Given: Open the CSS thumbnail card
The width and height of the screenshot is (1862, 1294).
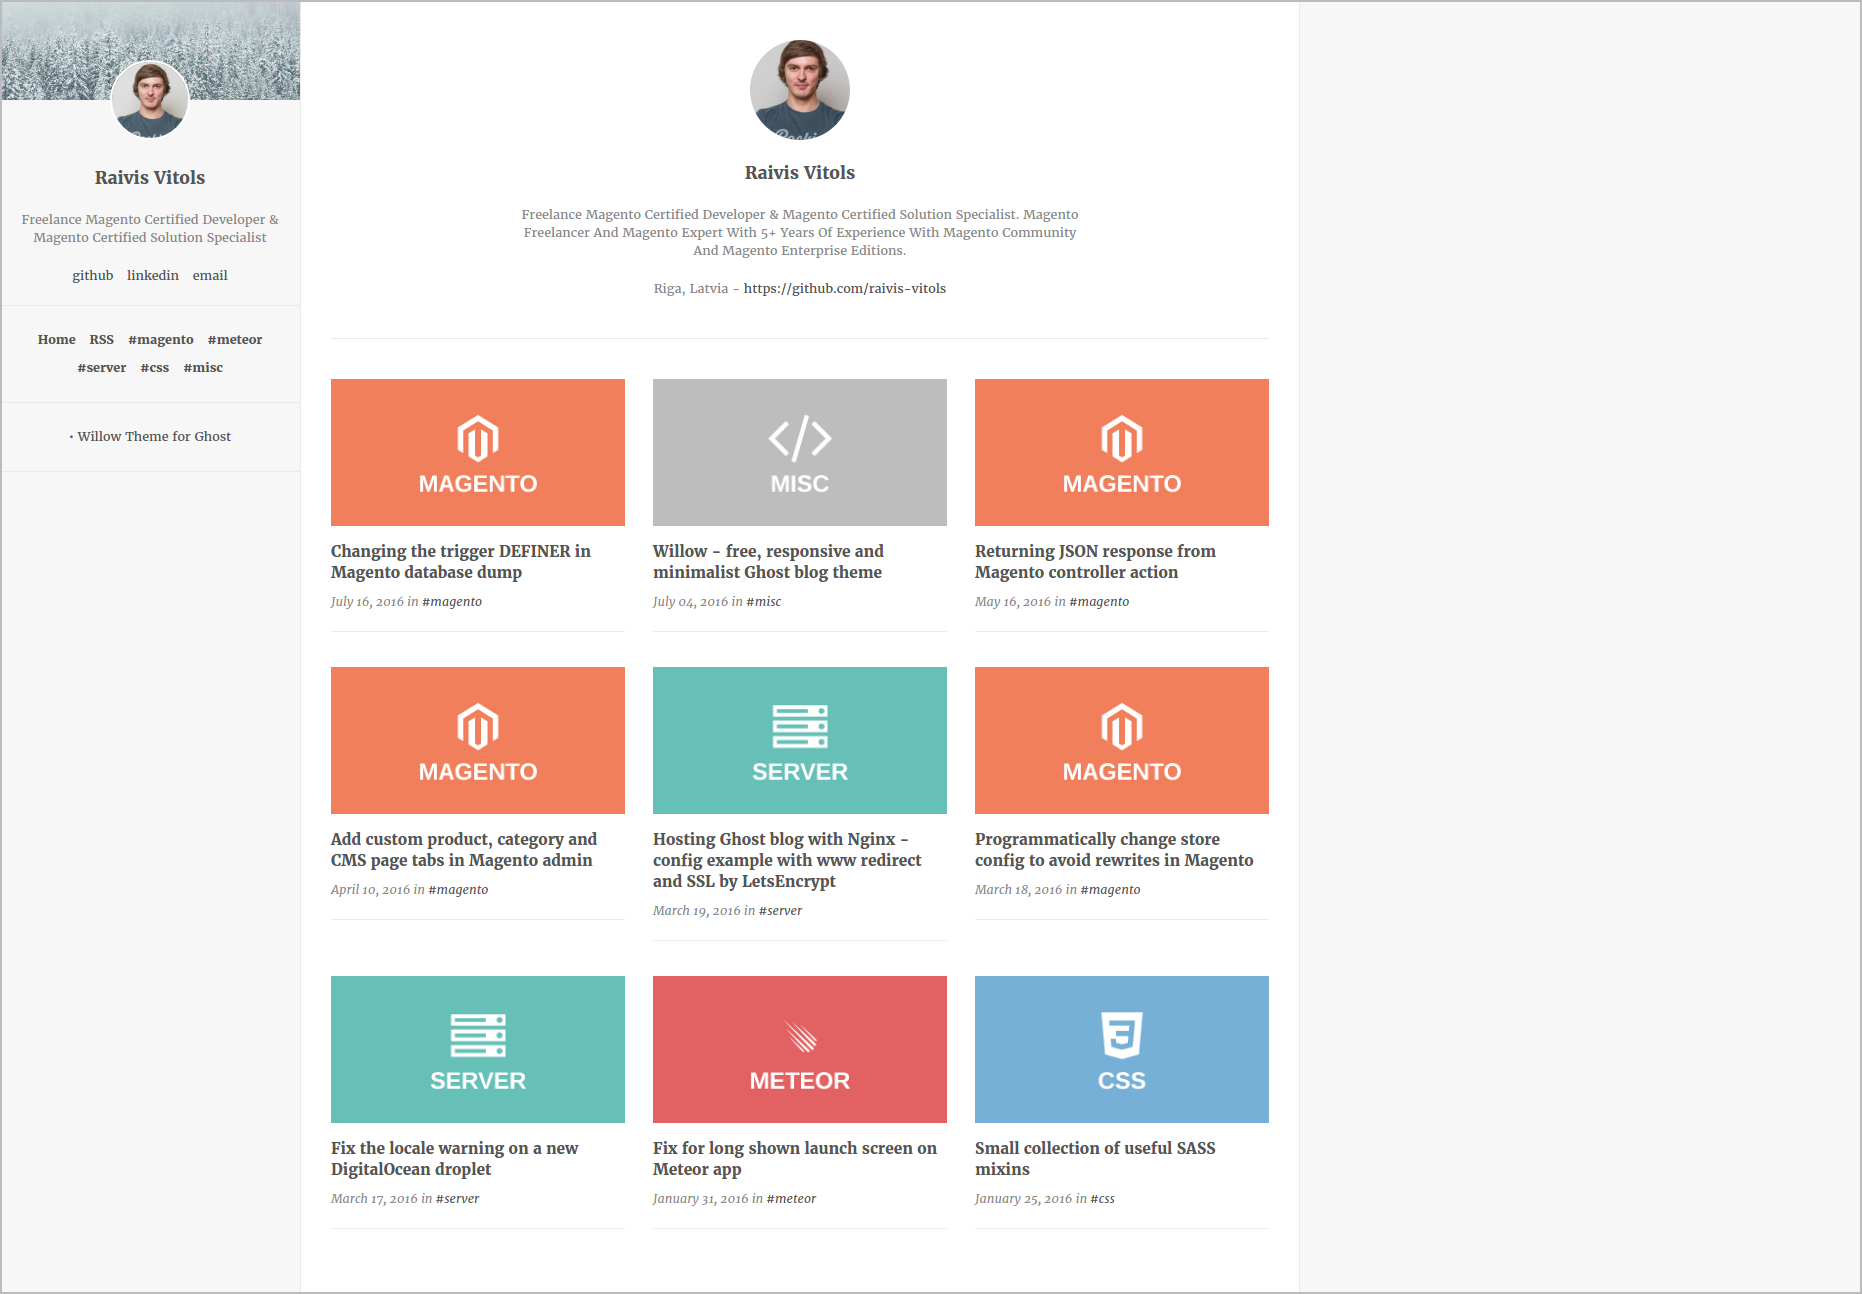Looking at the screenshot, I should coord(1122,1049).
